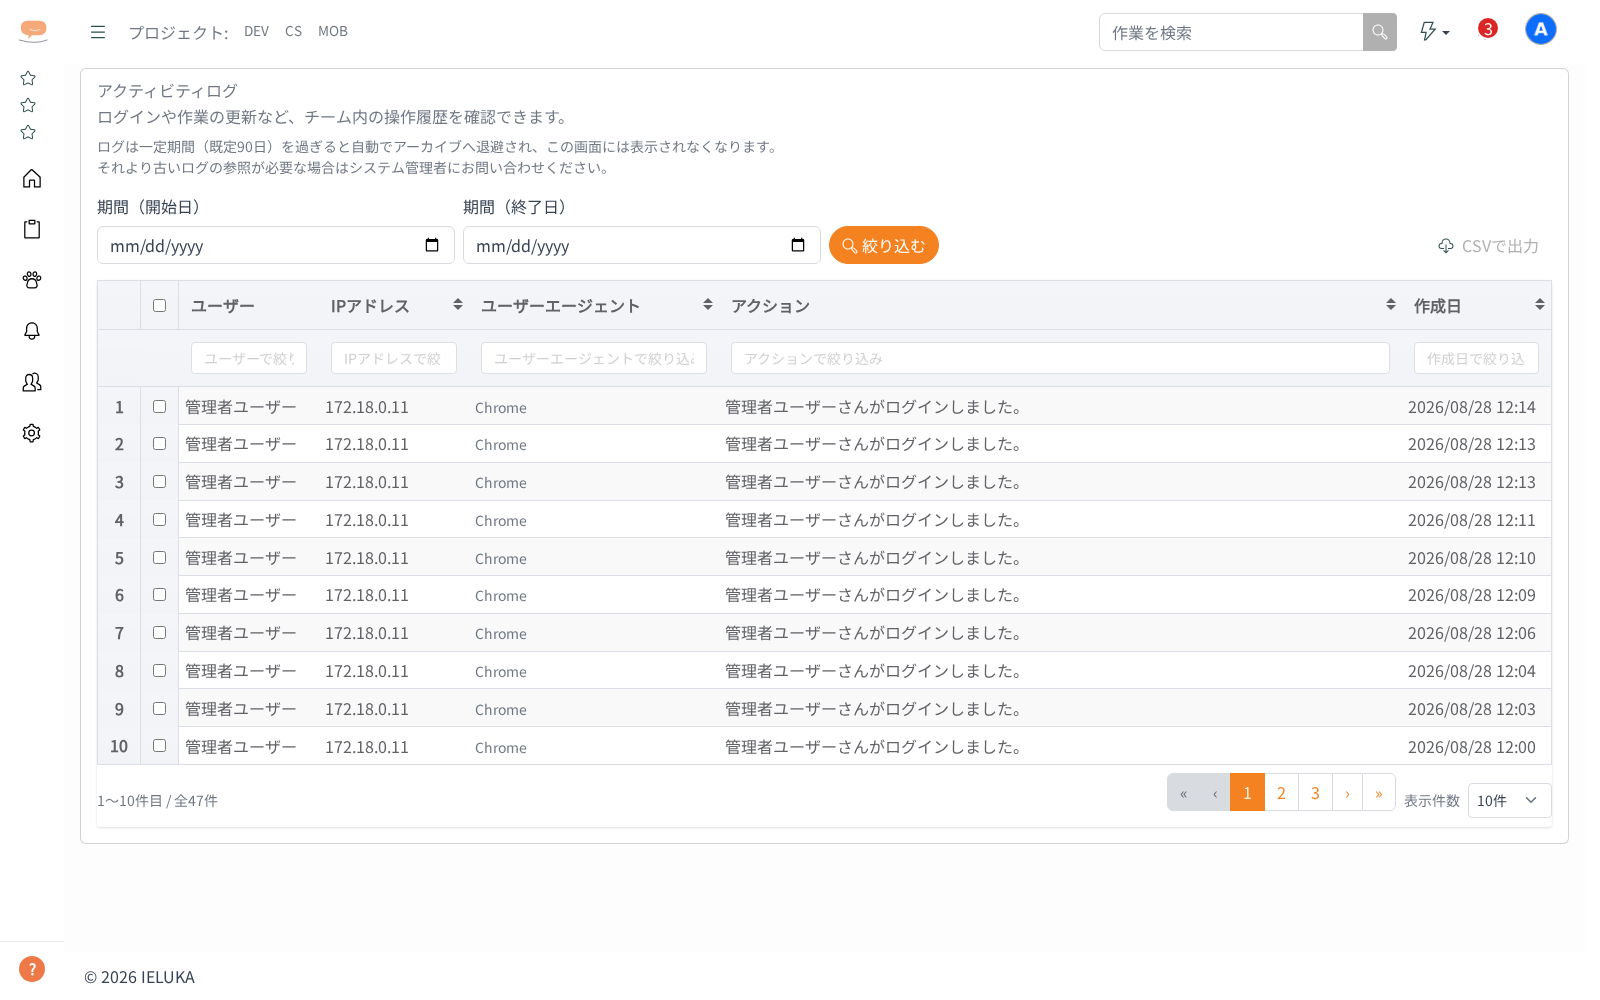The height and width of the screenshot is (1000, 1600).
Task: Sort by 作成日 column
Action: 1540,305
